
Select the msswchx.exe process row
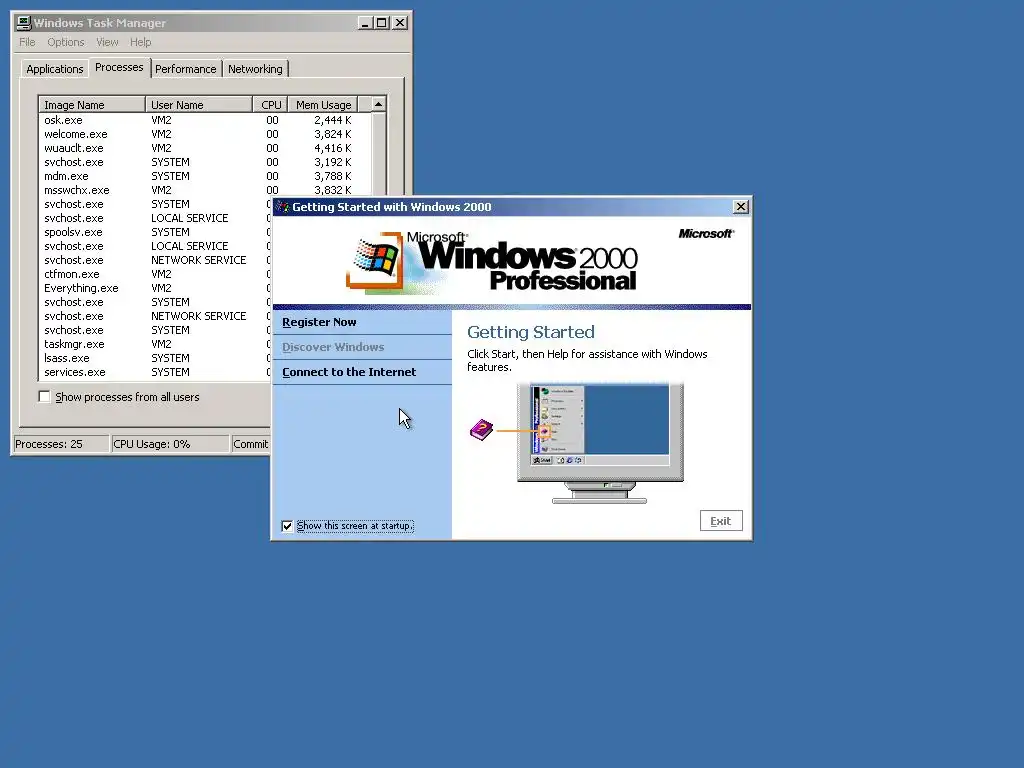point(204,190)
